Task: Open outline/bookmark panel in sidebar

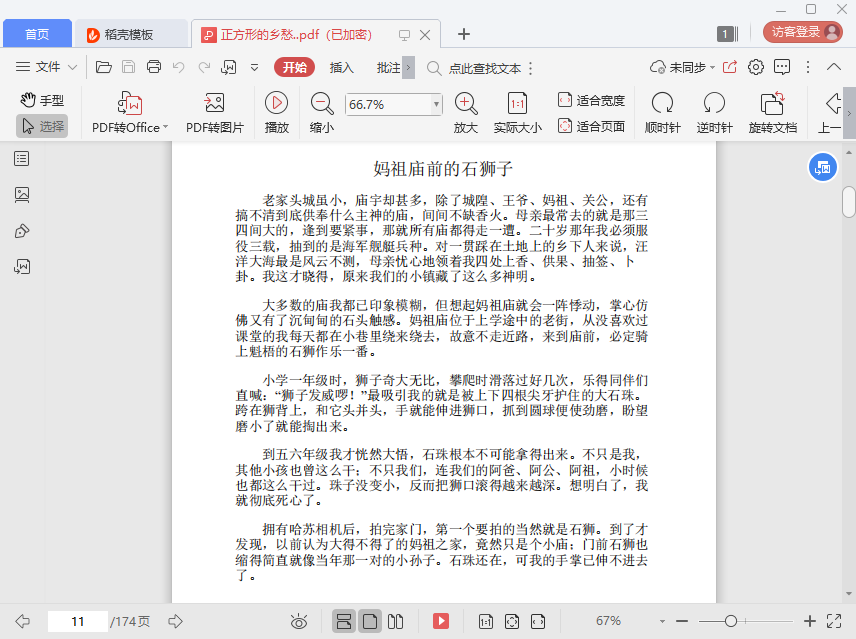Action: [x=22, y=159]
